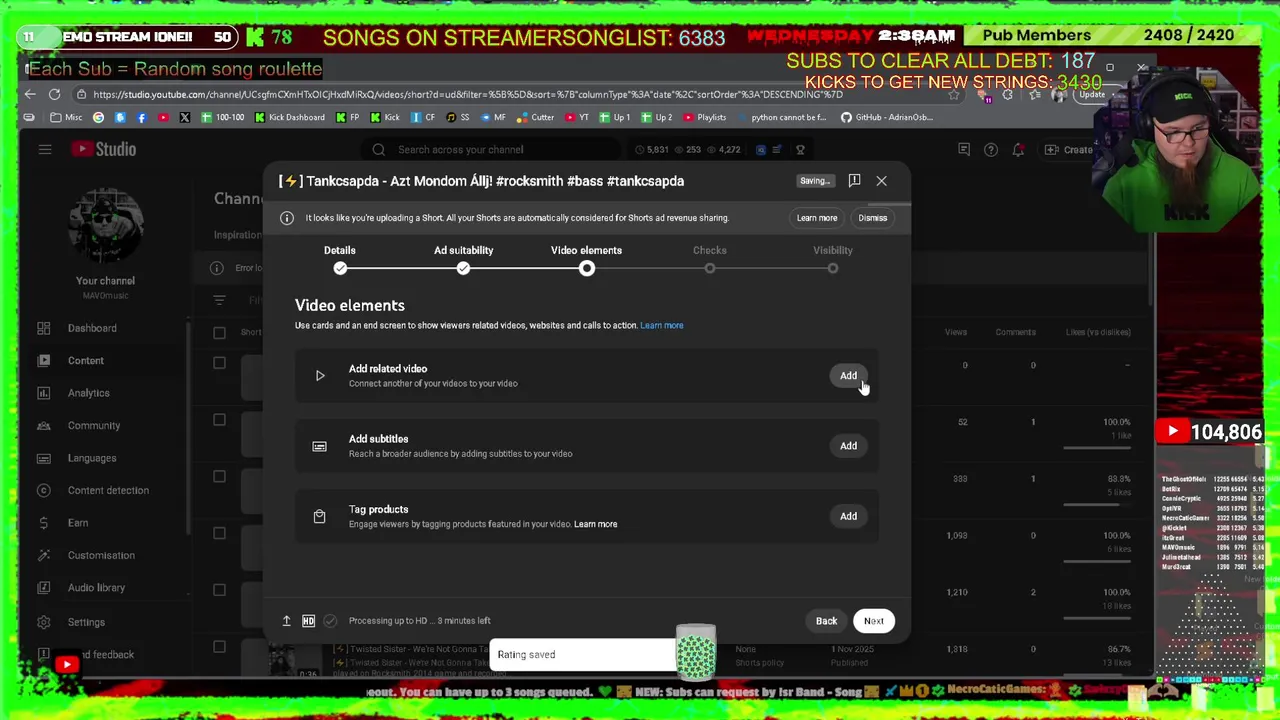Proceed with the Next button
Image resolution: width=1280 pixels, height=720 pixels.
(x=874, y=621)
